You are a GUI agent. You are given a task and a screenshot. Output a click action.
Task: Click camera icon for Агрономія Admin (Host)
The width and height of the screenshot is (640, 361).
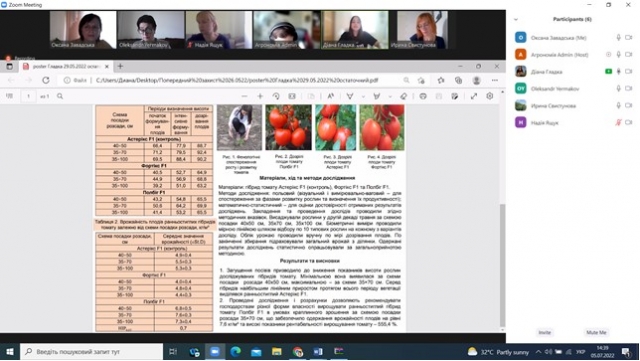coord(629,54)
